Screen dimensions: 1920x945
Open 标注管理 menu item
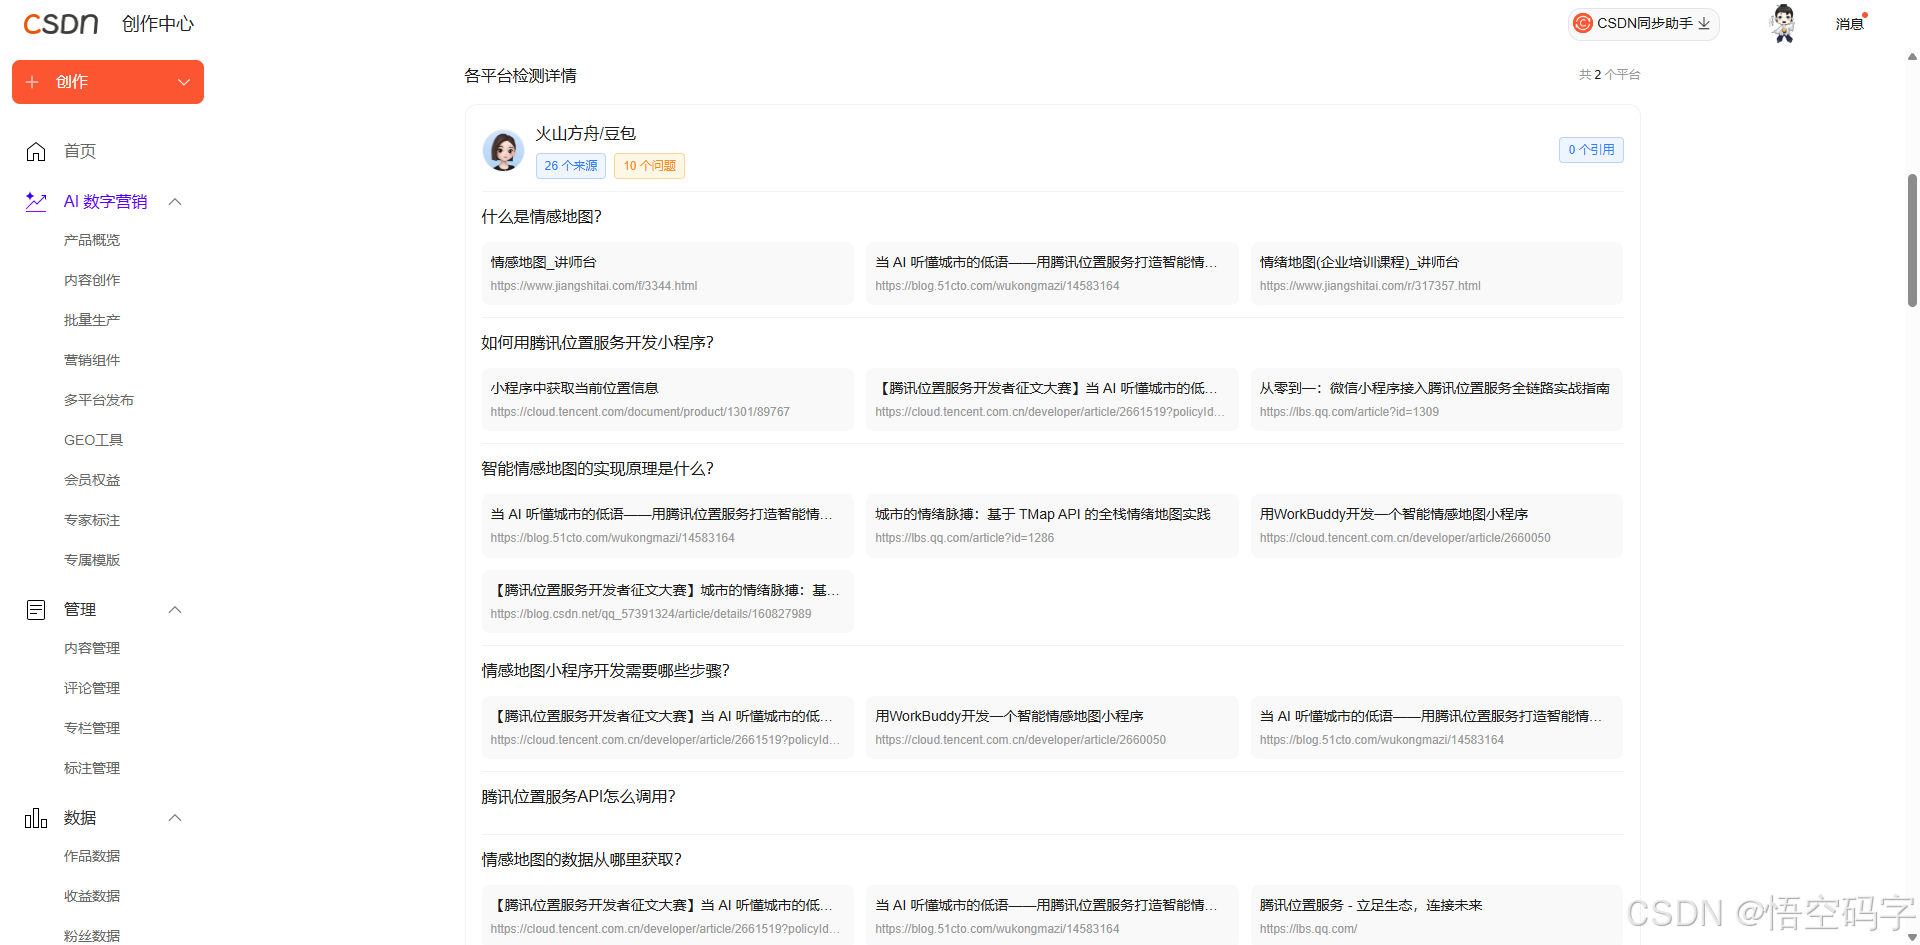(x=92, y=768)
